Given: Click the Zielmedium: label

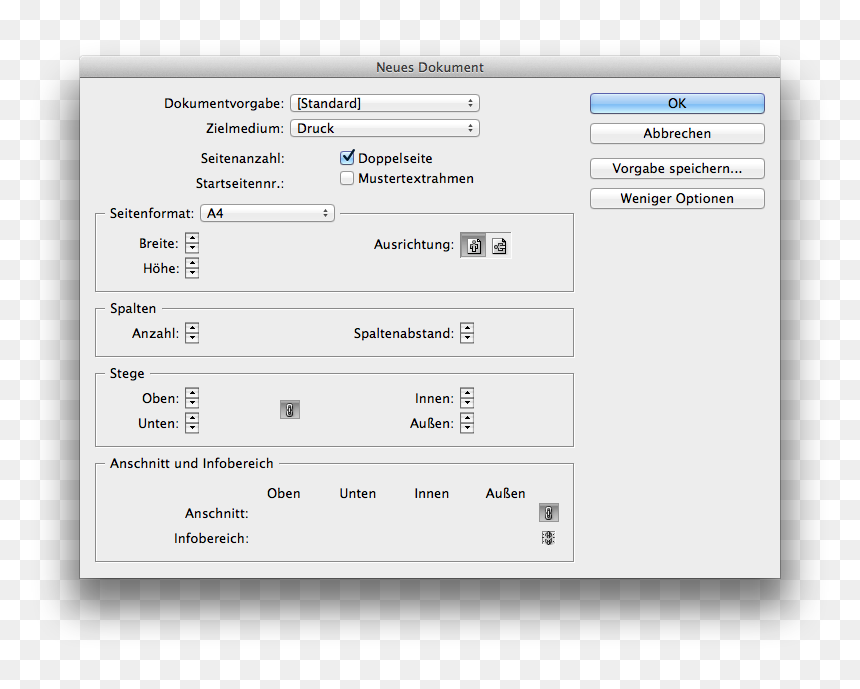Looking at the screenshot, I should pos(245,128).
